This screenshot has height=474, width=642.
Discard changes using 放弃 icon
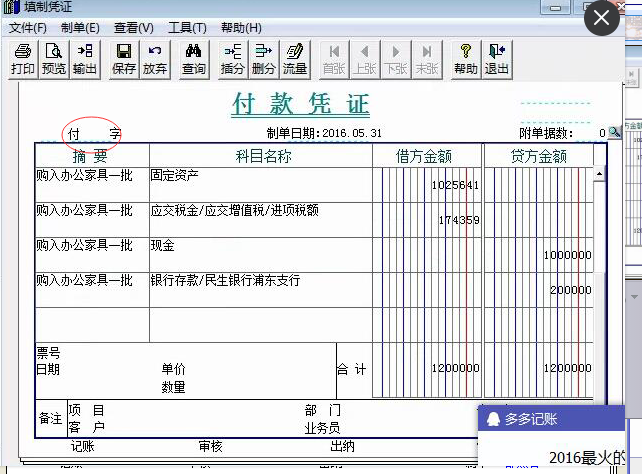click(x=155, y=59)
